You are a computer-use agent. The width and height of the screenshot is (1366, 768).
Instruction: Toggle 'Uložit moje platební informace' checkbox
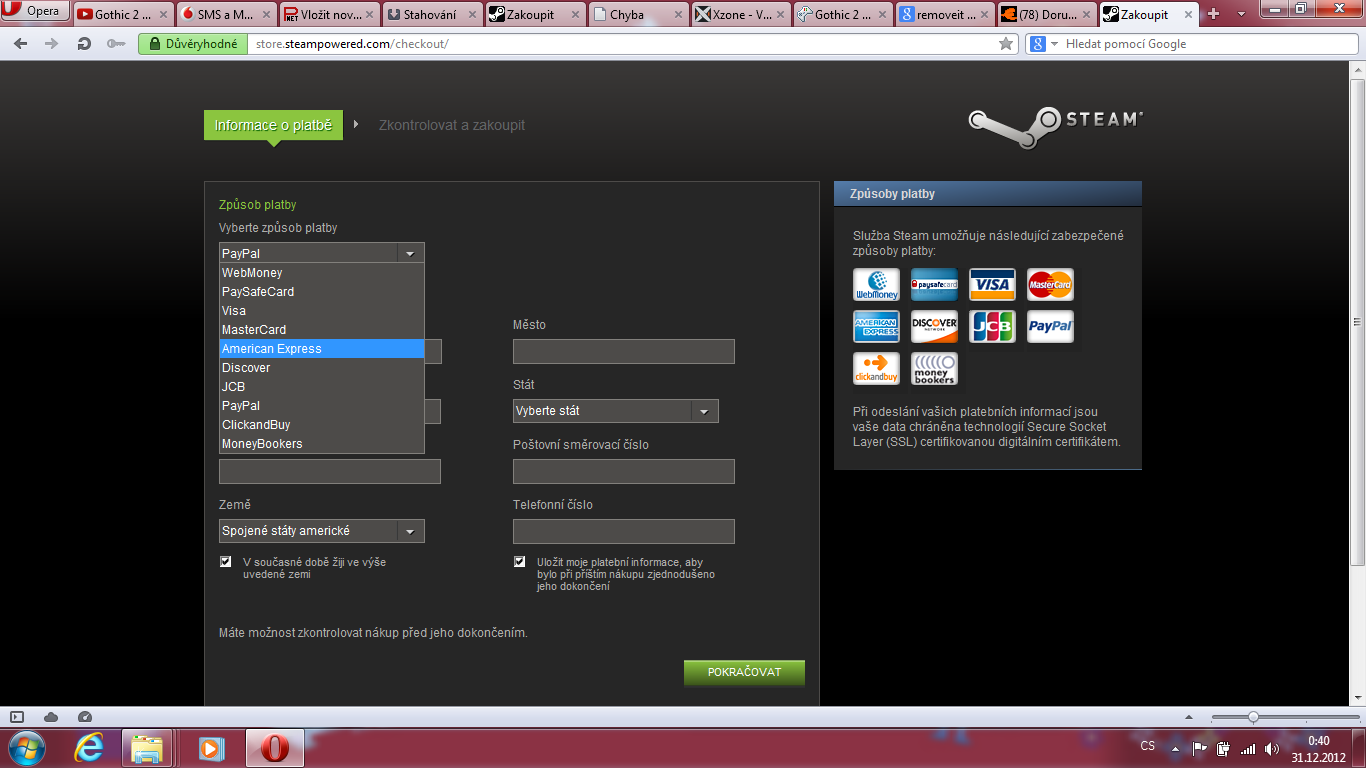[519, 562]
